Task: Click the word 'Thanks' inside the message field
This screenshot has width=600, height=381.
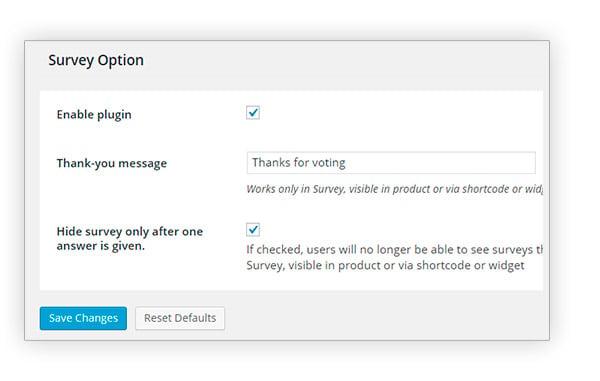Action: point(271,163)
